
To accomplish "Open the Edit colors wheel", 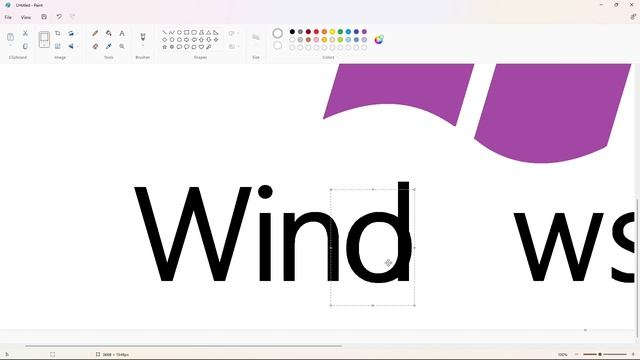I will (379, 39).
